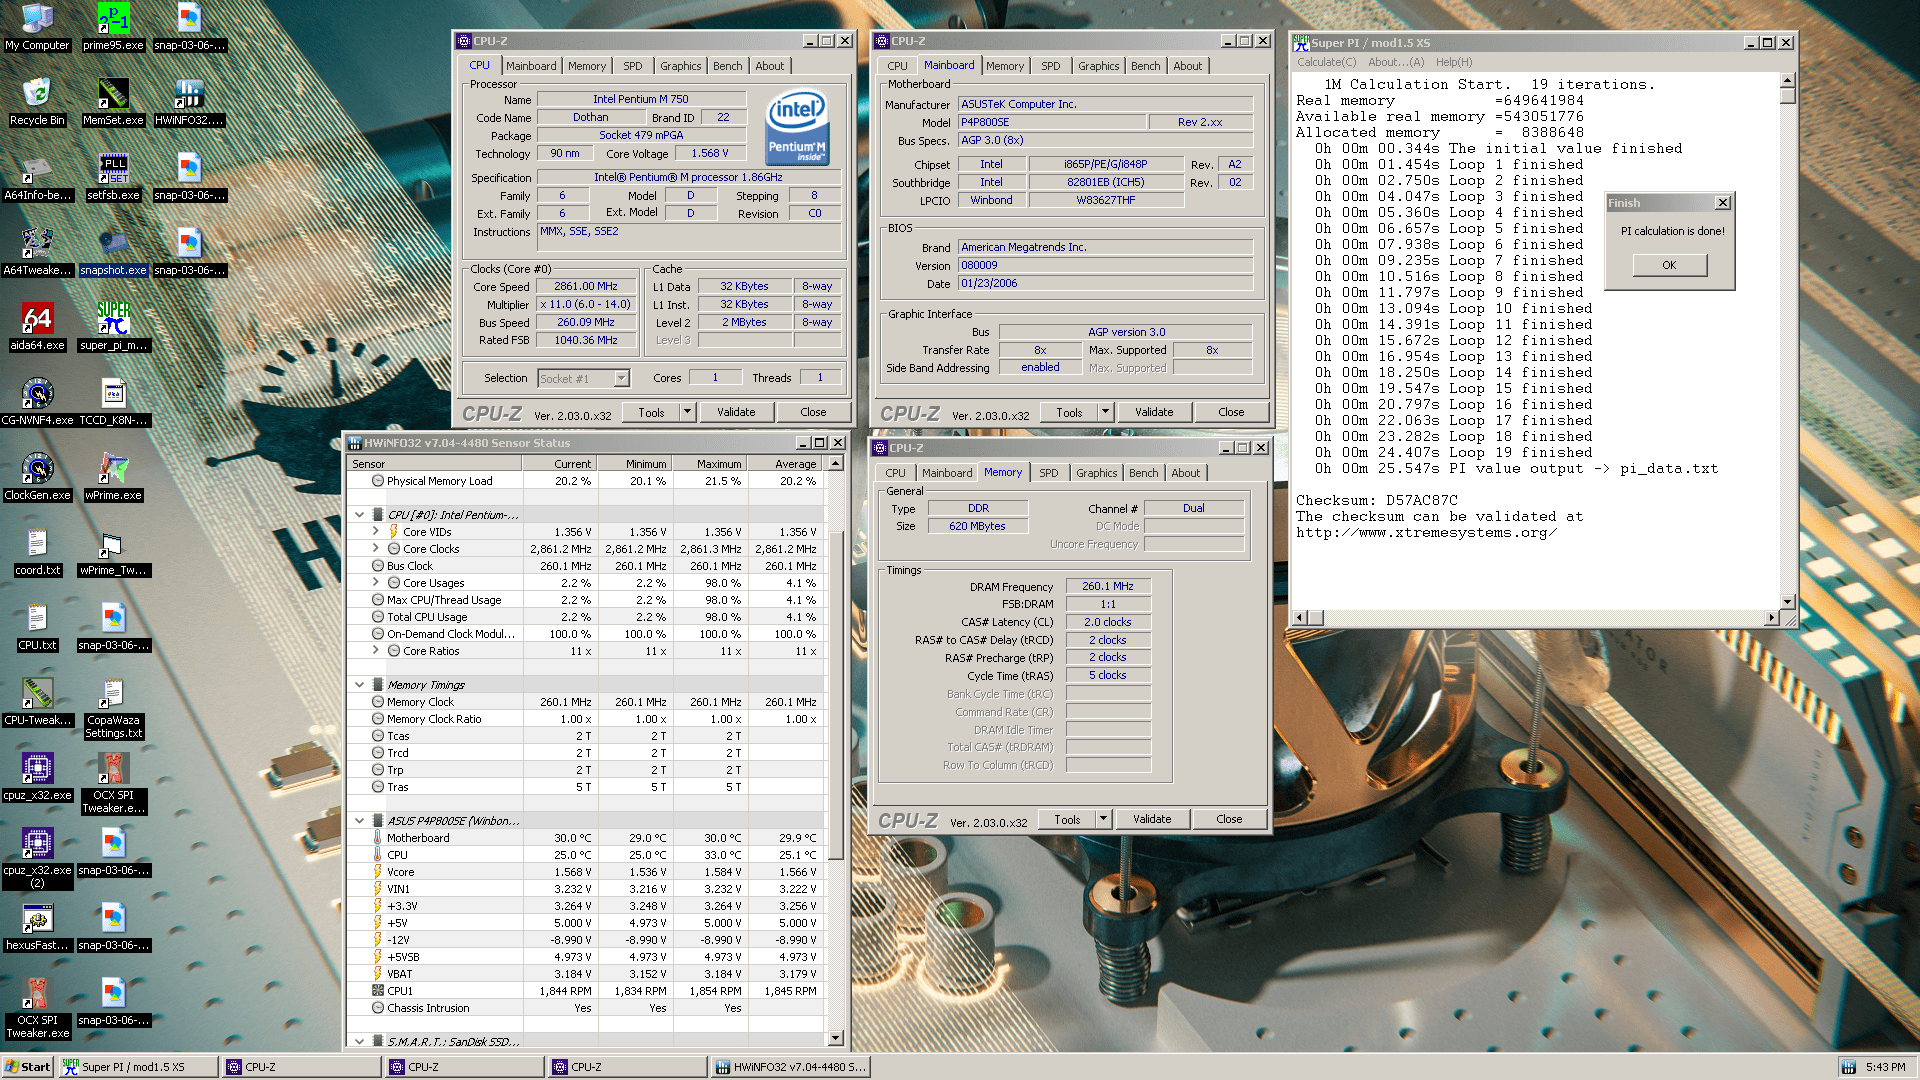The width and height of the screenshot is (1920, 1080).
Task: Expand the S.M.A.R.T. SanDisk SSD group
Action: (x=360, y=1041)
